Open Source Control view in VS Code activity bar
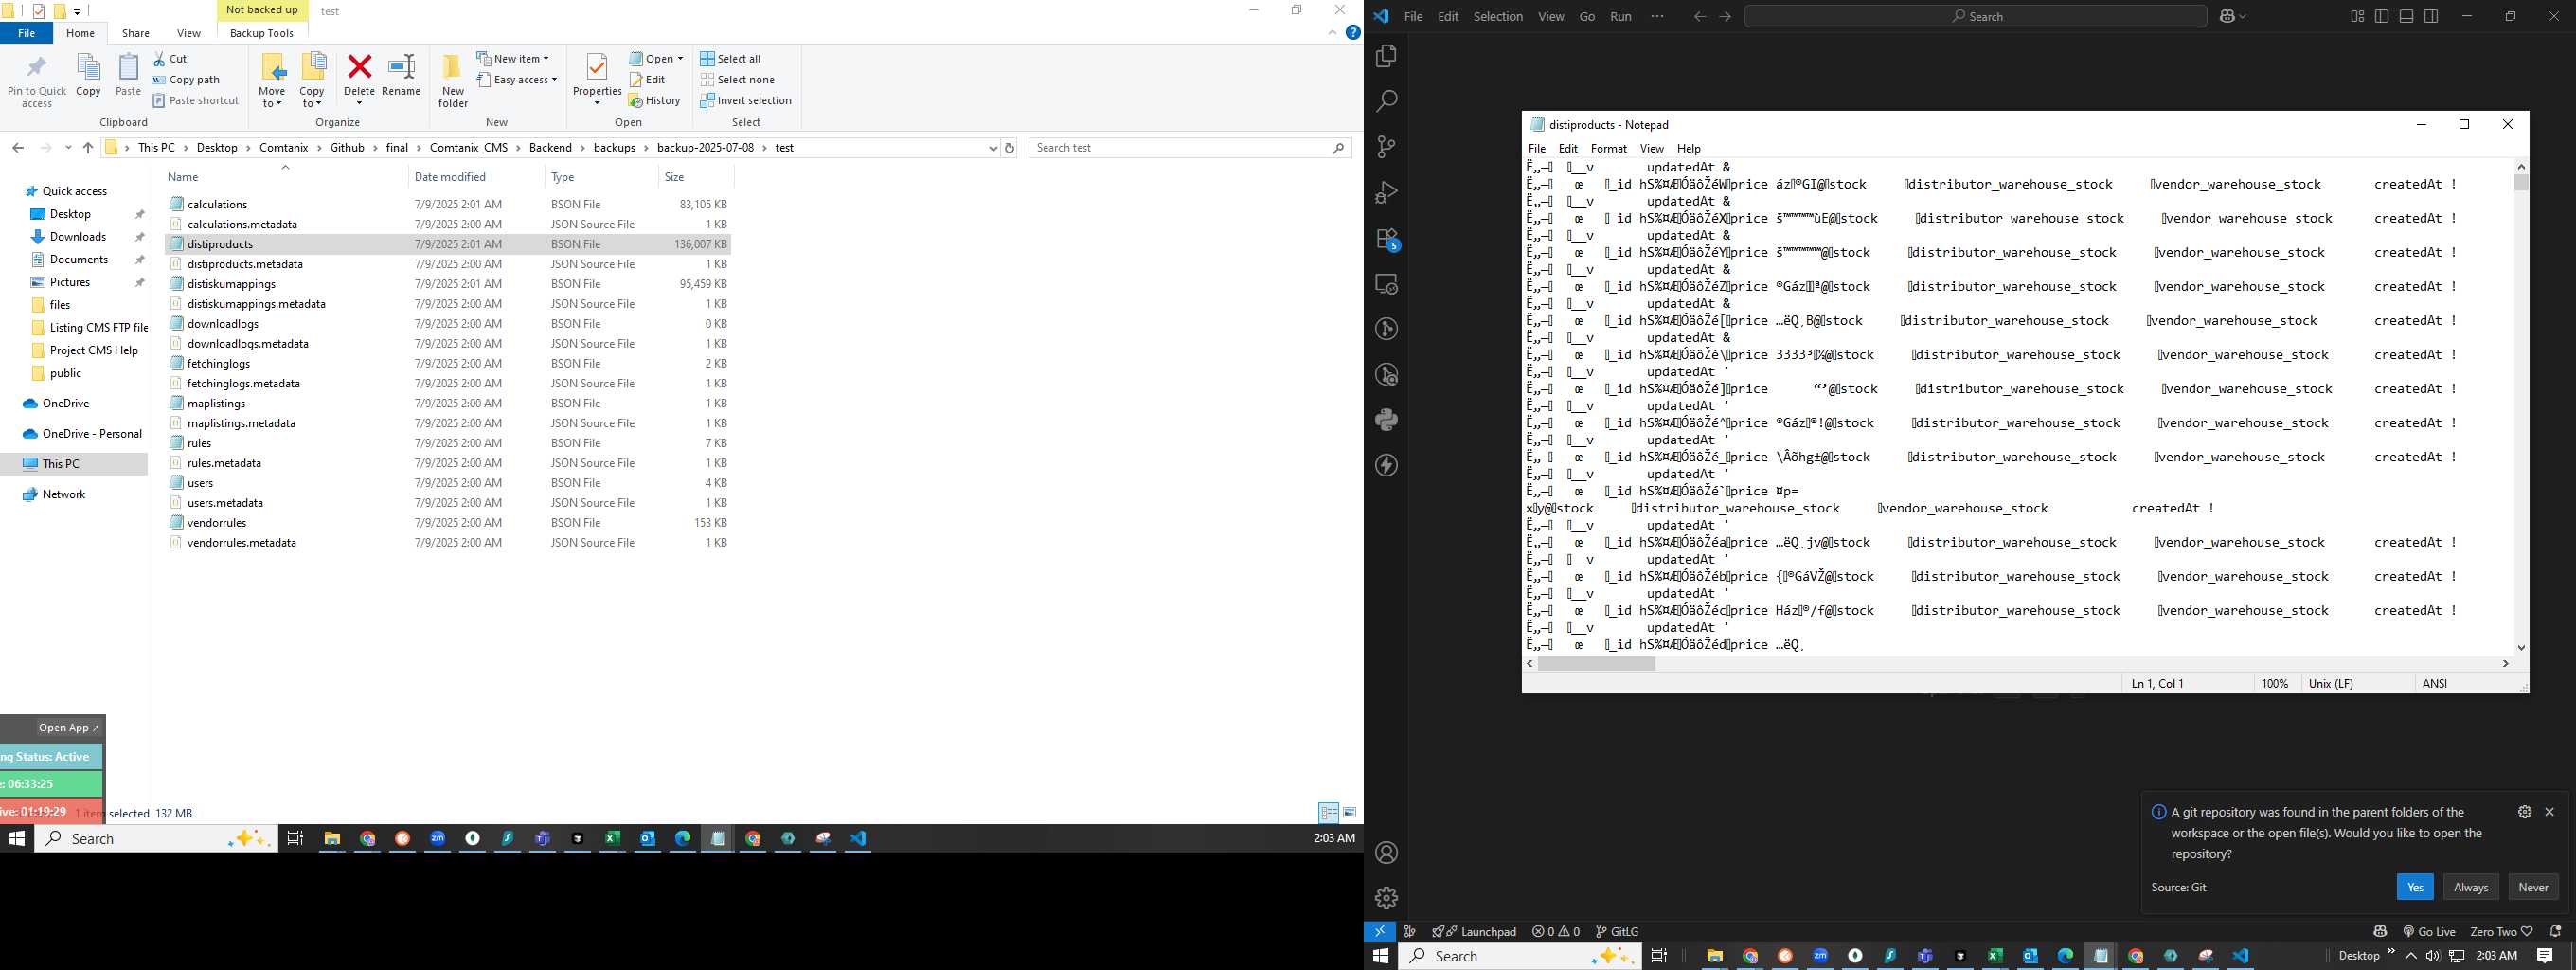This screenshot has width=2576, height=970. click(x=1386, y=147)
